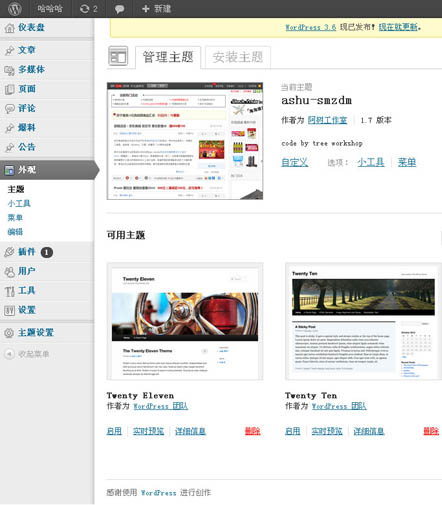
Task: Click the 多媒体 media icon
Action: point(9,70)
